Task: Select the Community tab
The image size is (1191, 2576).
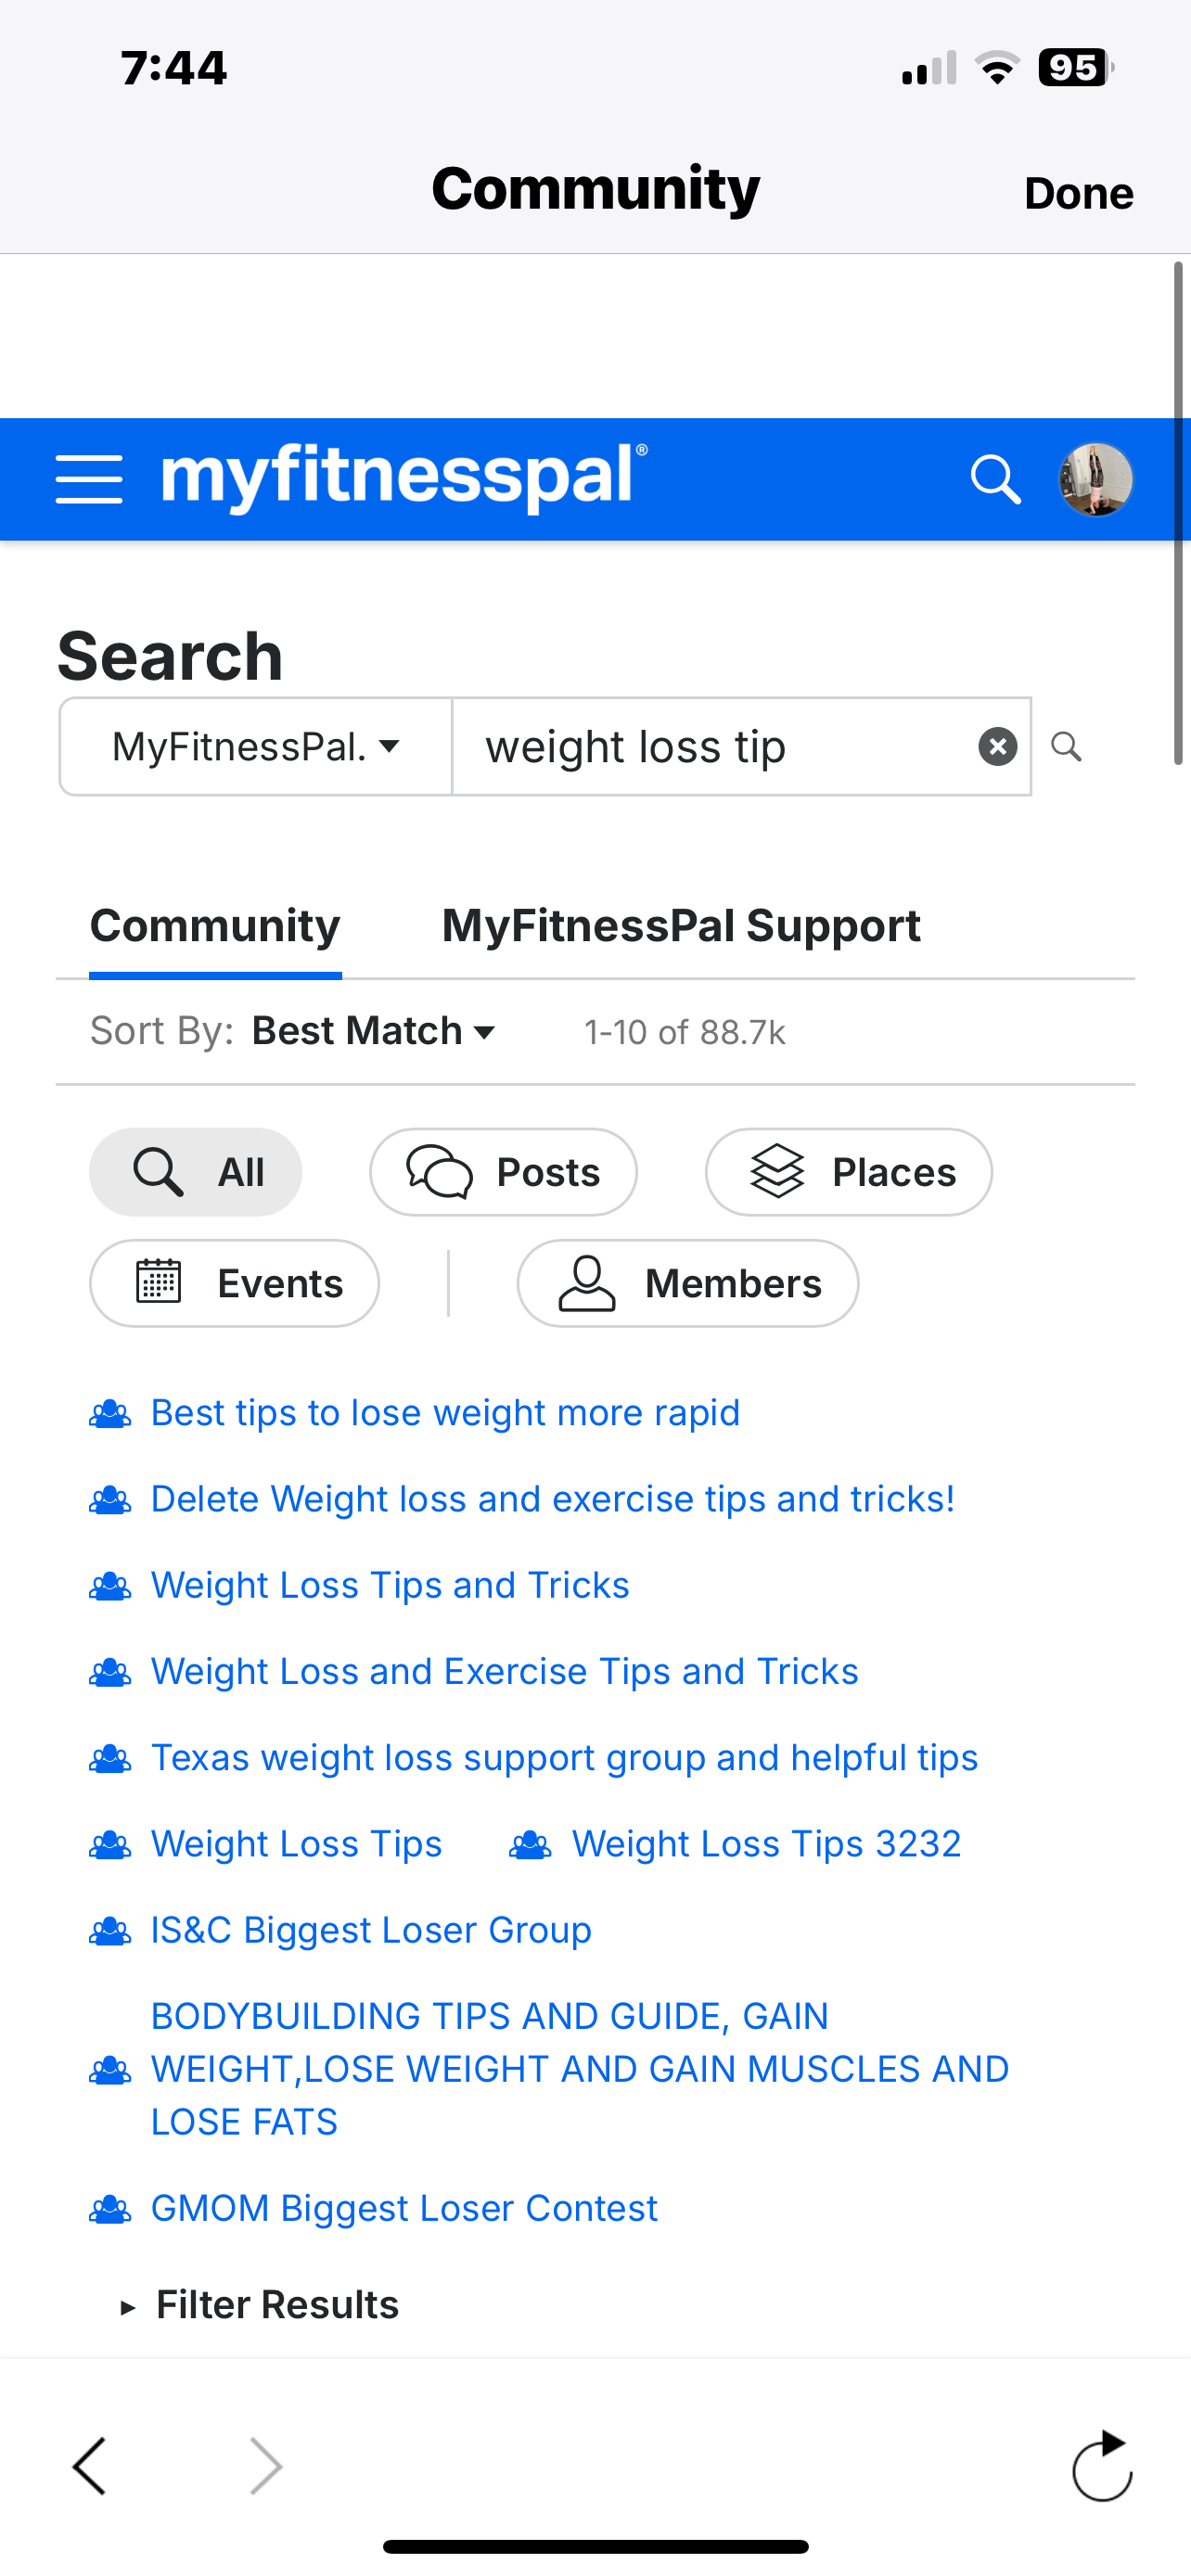Action: pyautogui.click(x=215, y=926)
